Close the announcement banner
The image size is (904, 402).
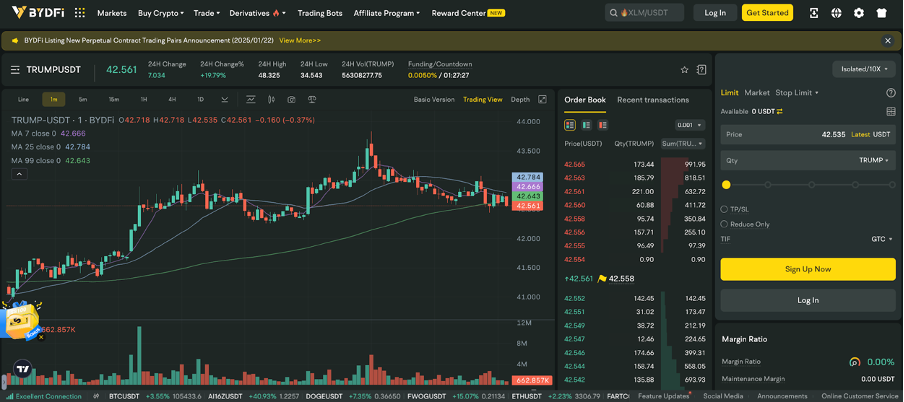888,40
